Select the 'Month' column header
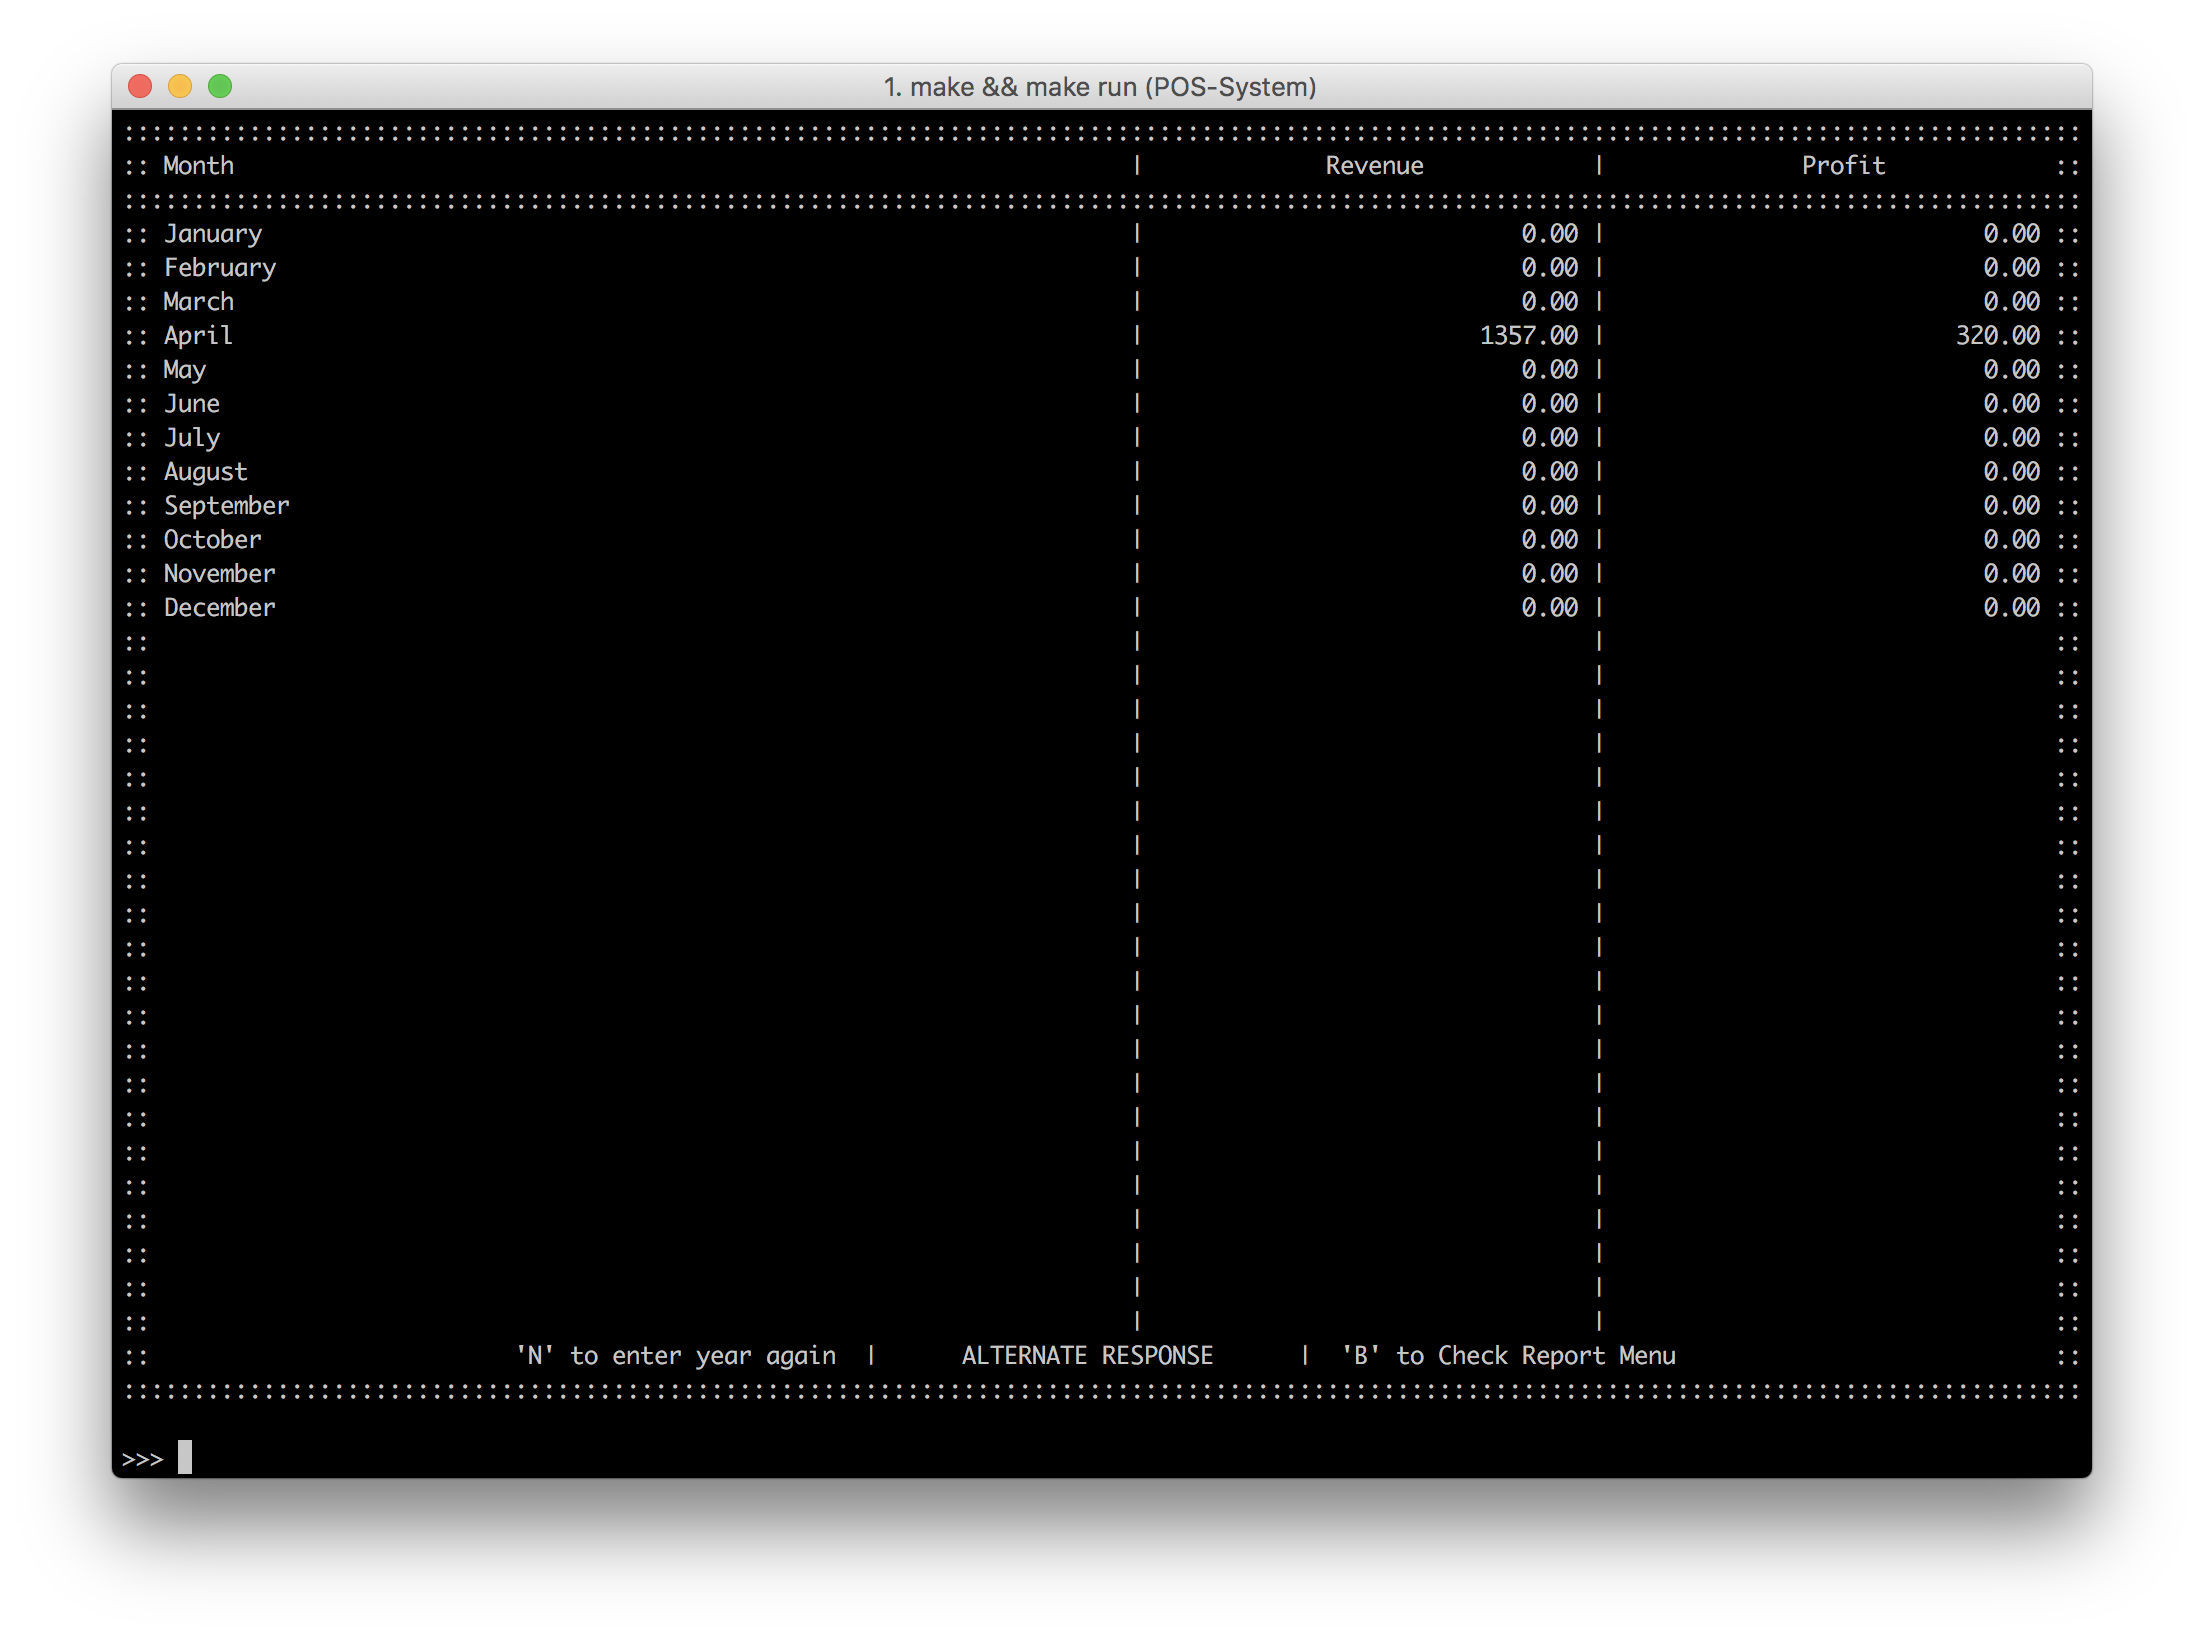 pyautogui.click(x=199, y=166)
